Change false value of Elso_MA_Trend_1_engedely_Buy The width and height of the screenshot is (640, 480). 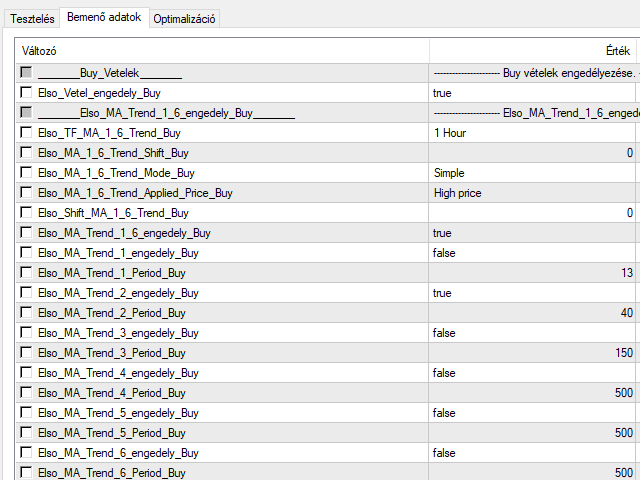coord(532,253)
